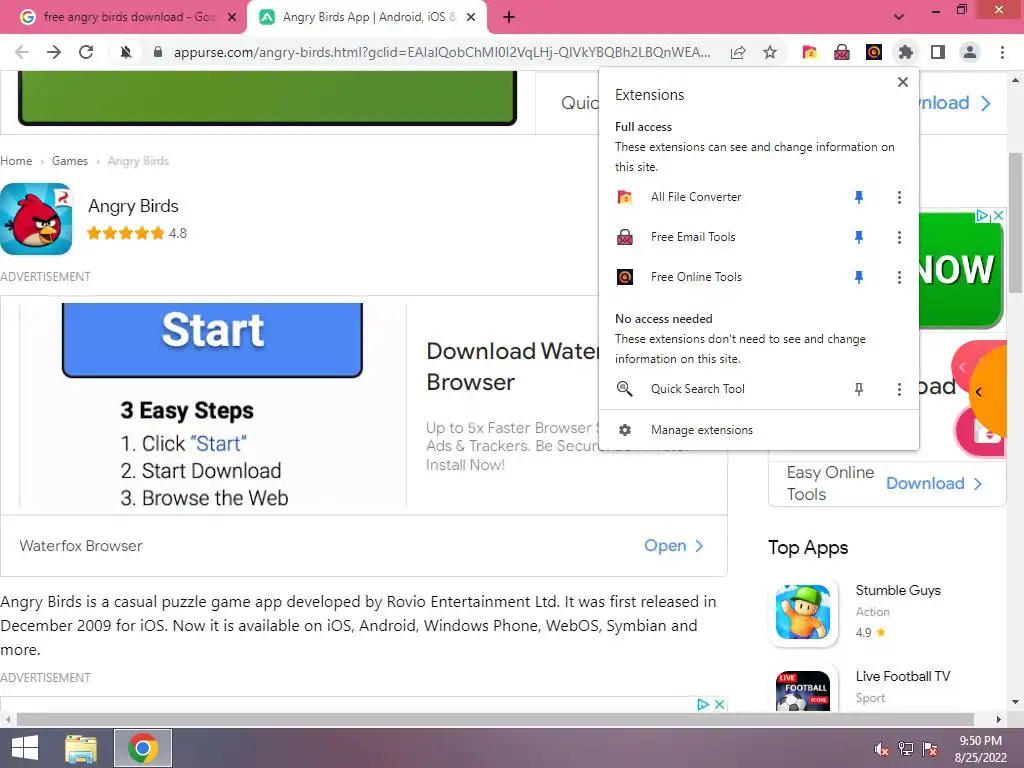Open the taskbar clock and date
Screen dimensions: 1024x768
[x=980, y=749]
